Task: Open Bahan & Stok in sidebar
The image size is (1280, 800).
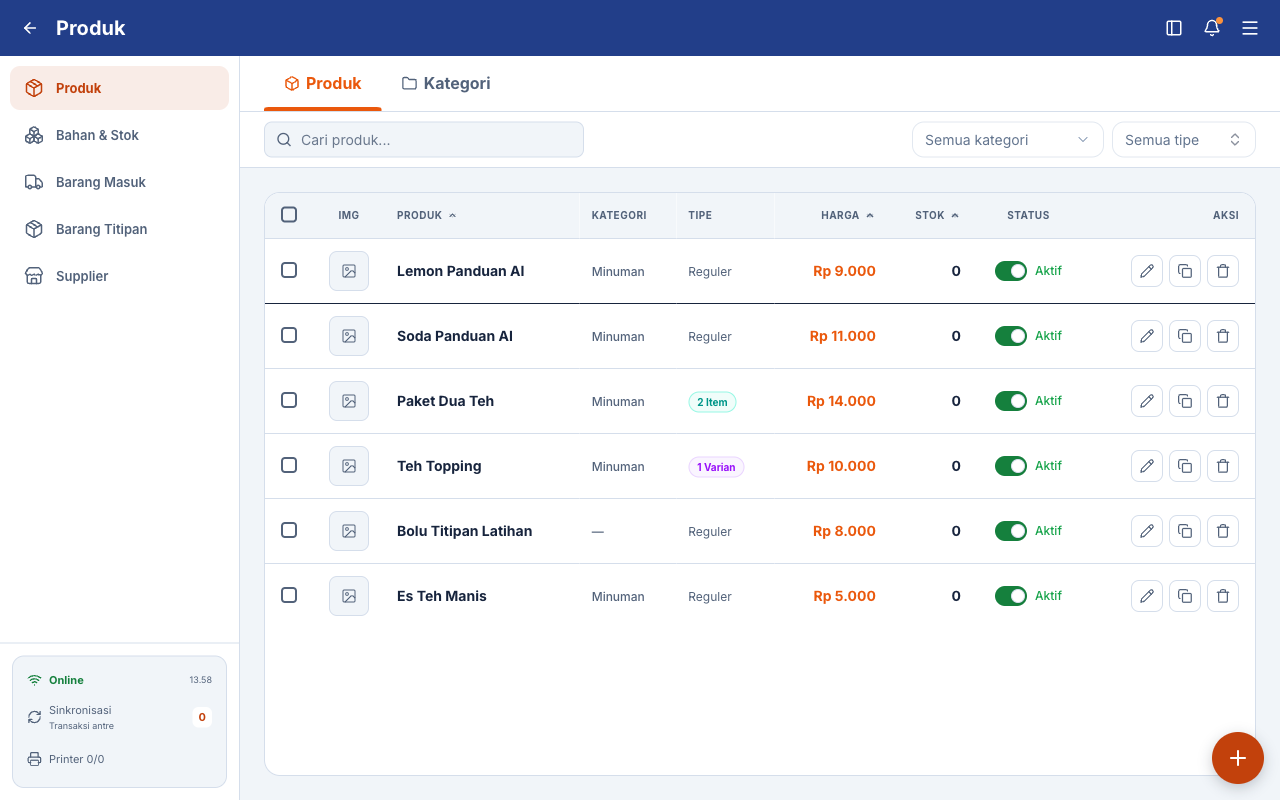Action: [x=120, y=135]
